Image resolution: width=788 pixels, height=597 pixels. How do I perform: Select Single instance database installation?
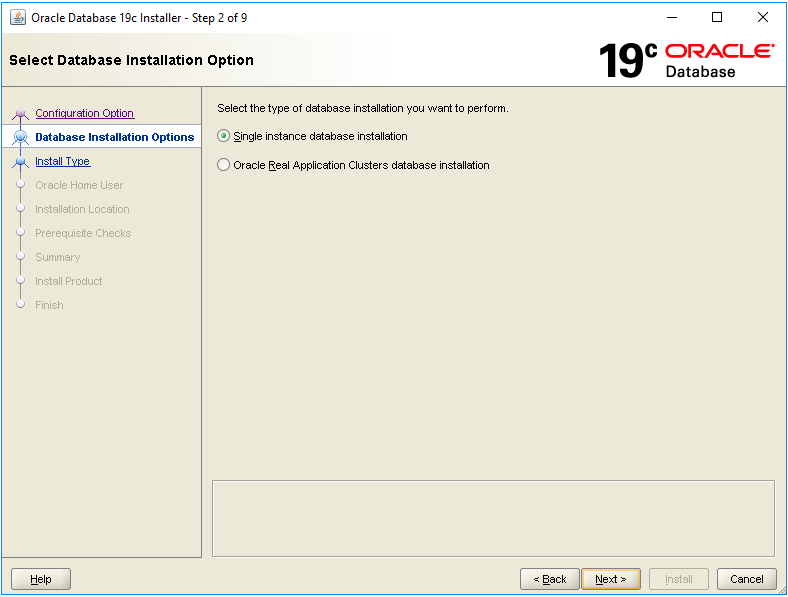click(224, 136)
